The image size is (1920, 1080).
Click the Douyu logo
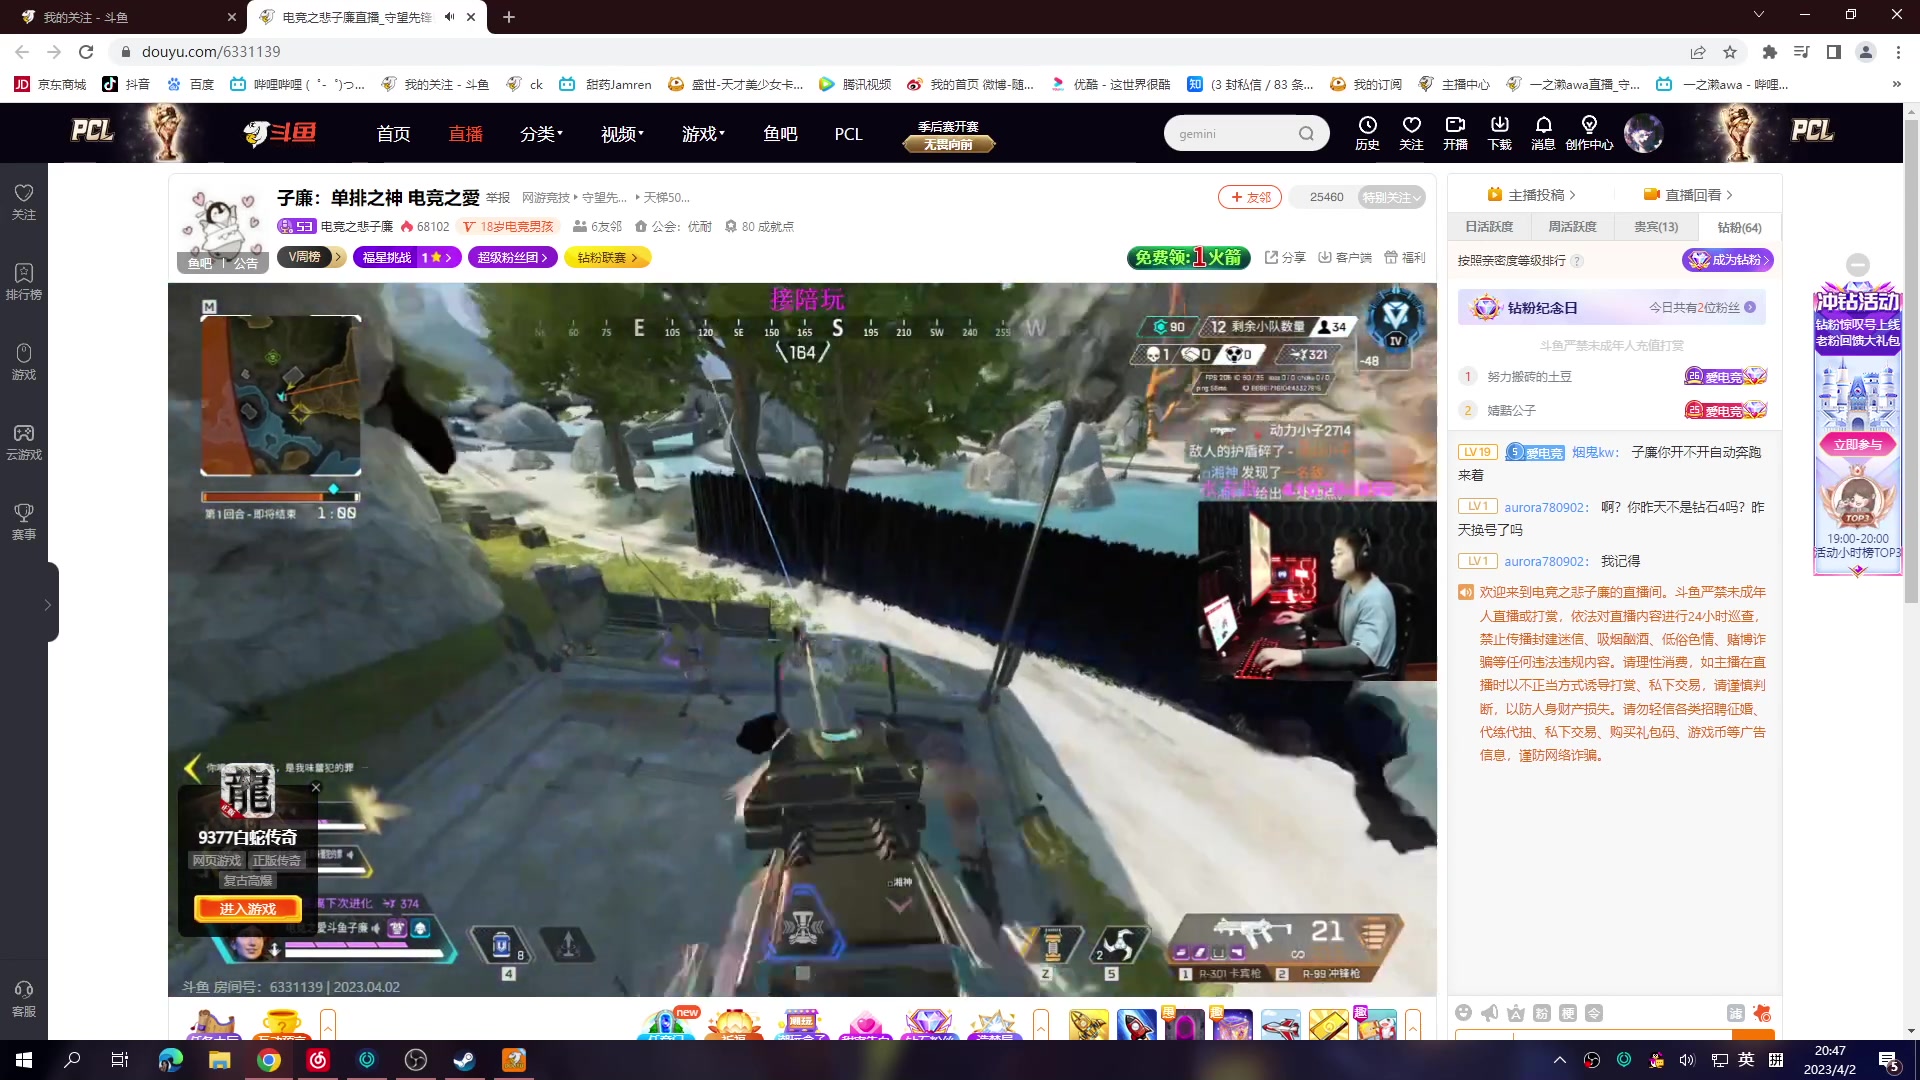[x=280, y=132]
